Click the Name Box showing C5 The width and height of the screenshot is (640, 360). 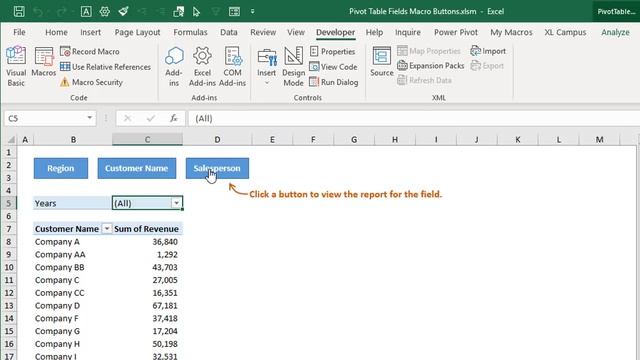coord(45,118)
